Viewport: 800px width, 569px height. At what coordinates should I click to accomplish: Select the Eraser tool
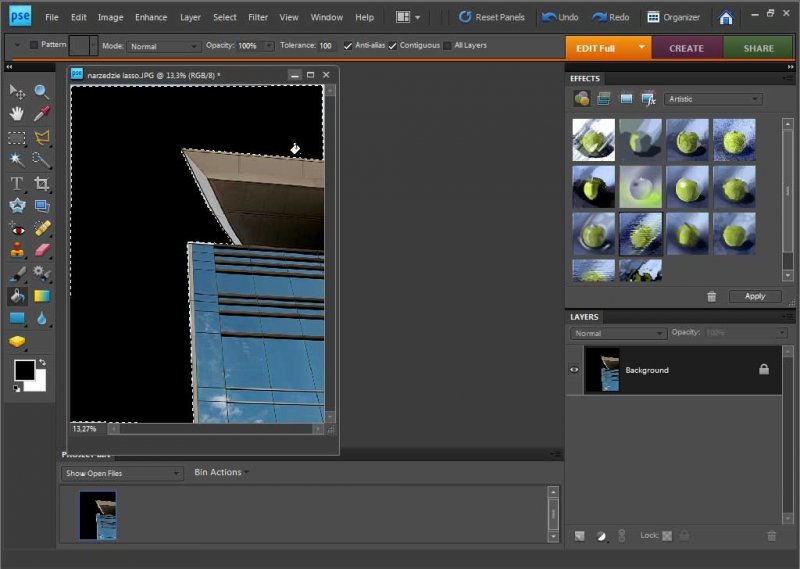pyautogui.click(x=42, y=250)
